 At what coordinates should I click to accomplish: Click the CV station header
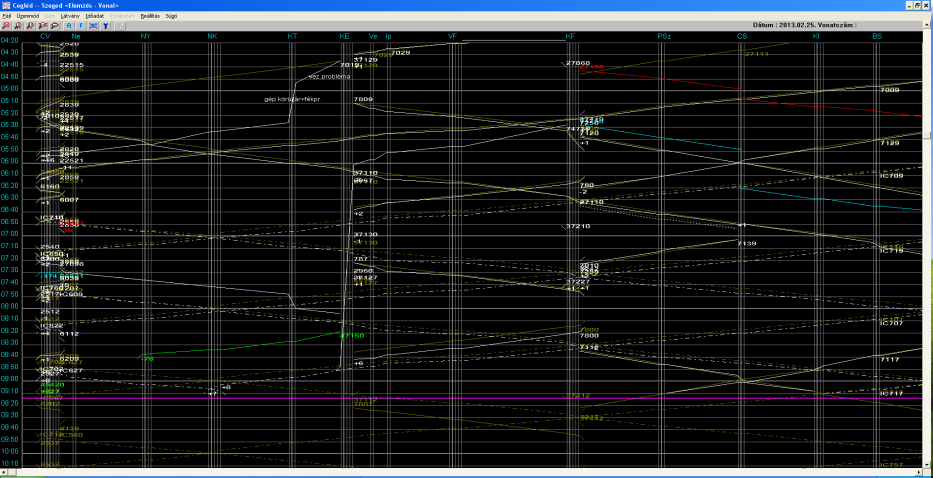(45, 36)
